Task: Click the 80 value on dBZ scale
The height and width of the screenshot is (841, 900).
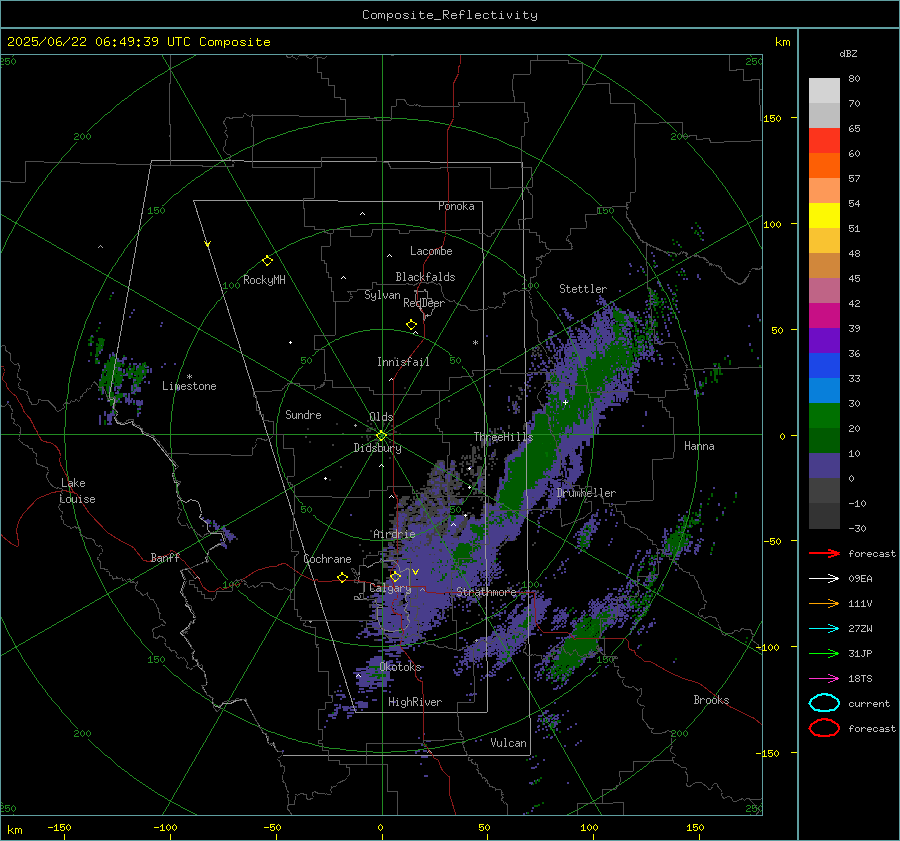Action: tap(854, 79)
